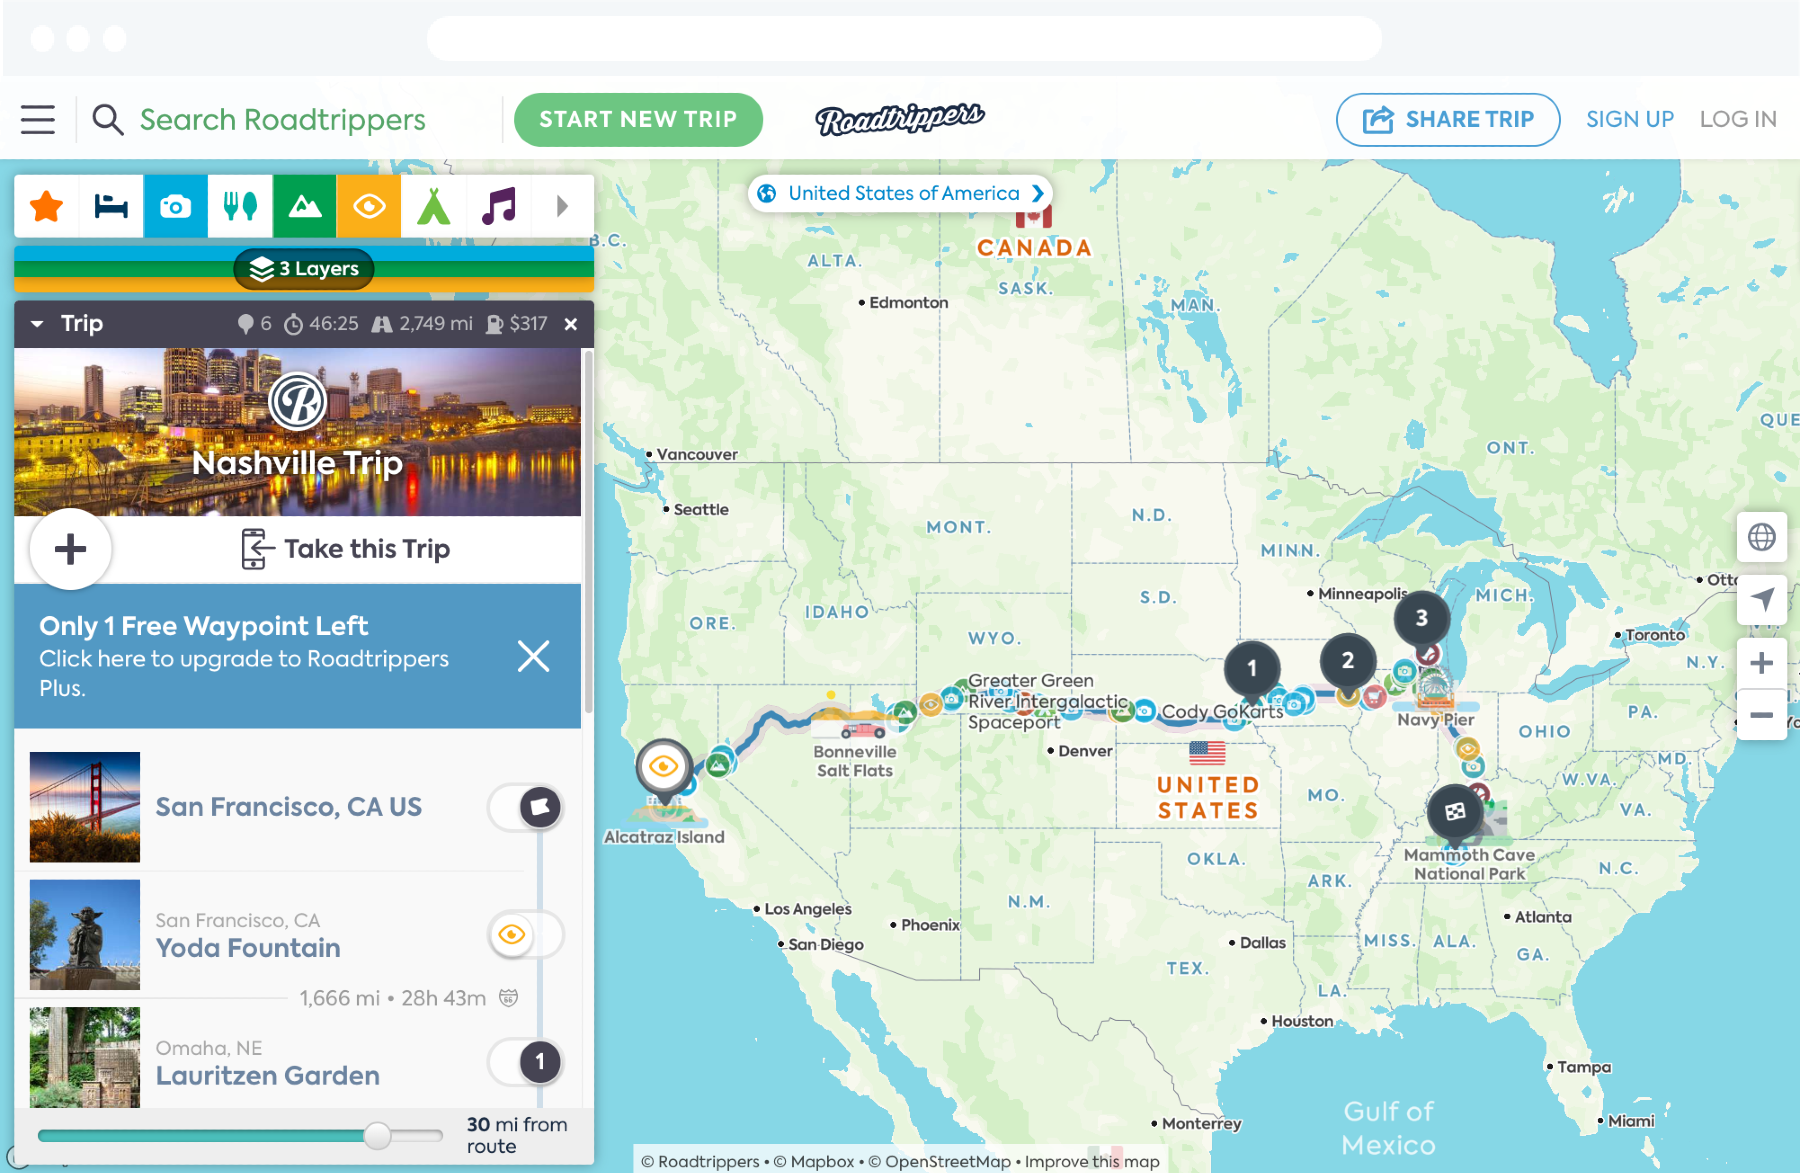Click the trip duration 46:25 clock
1800x1173 pixels.
(x=294, y=324)
